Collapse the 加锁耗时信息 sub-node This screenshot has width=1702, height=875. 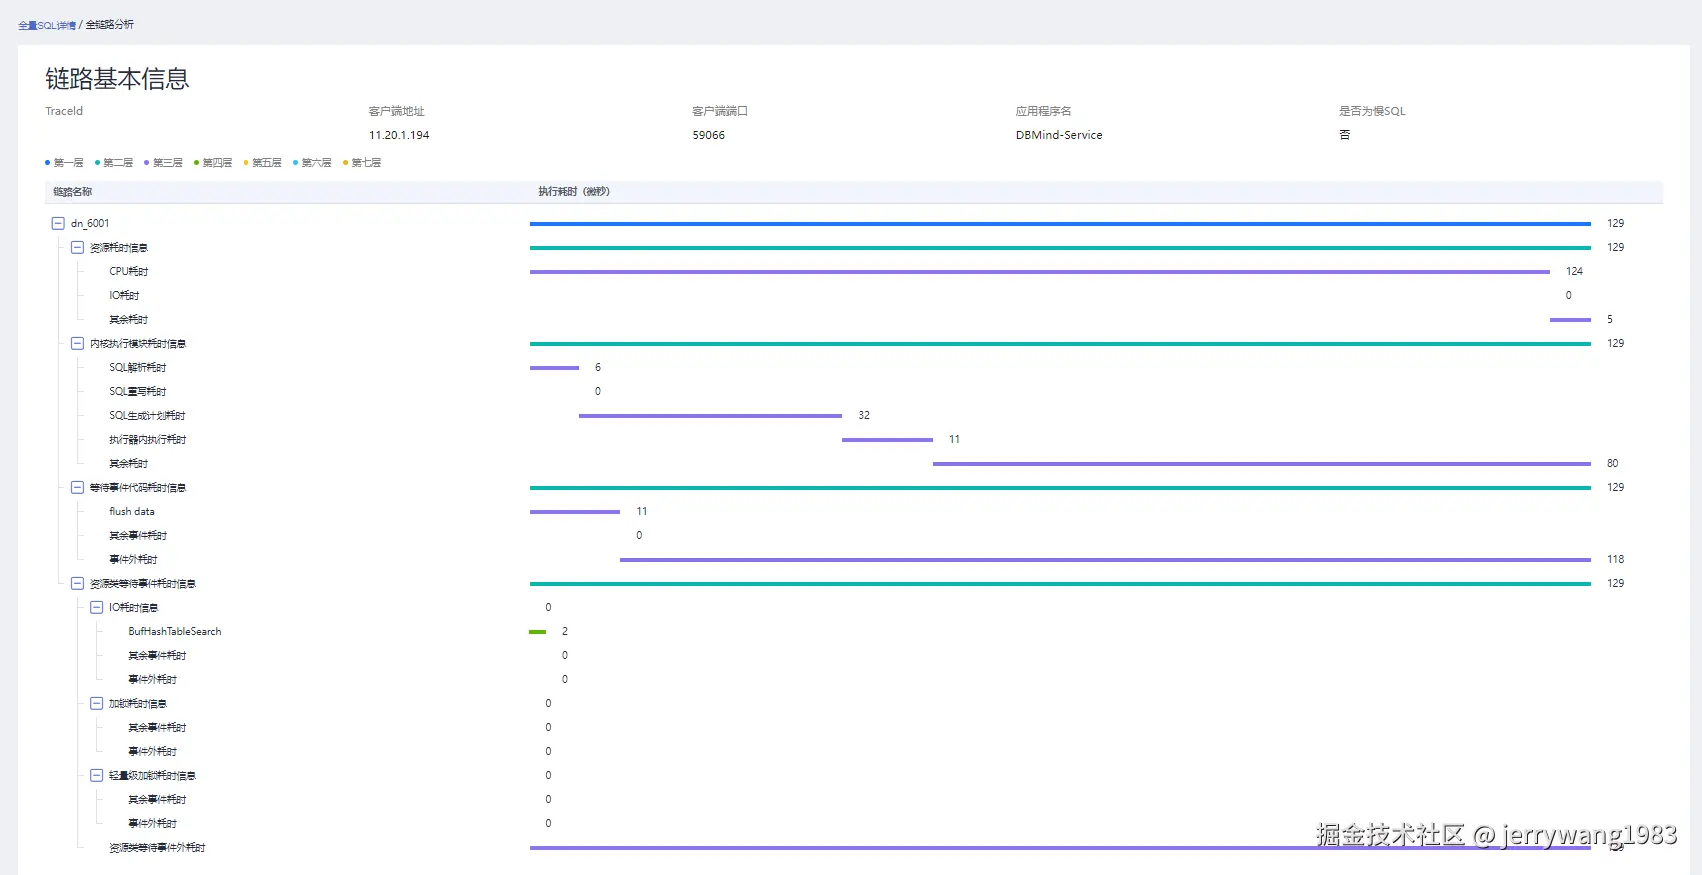click(x=97, y=704)
